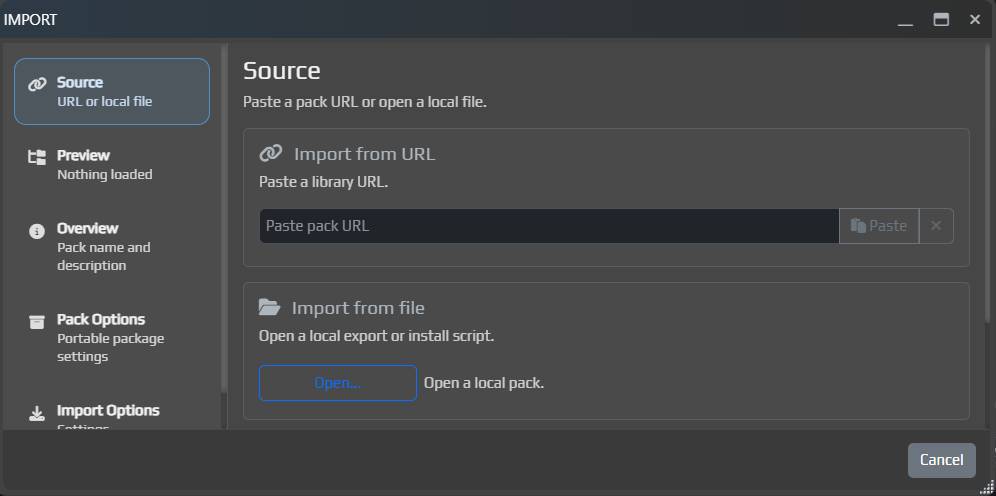Clear the URL field with the X button

936,226
